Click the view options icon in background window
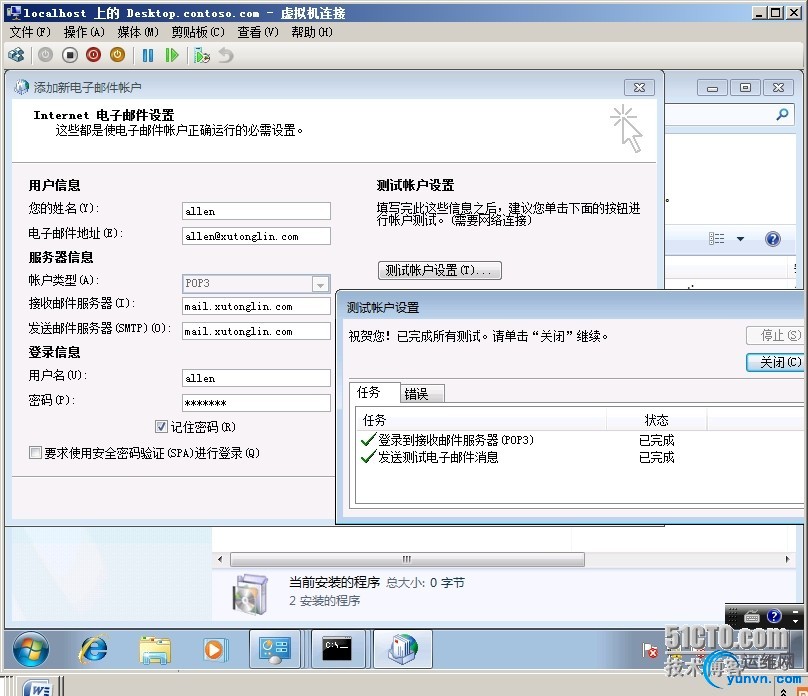The height and width of the screenshot is (696, 808). coord(716,239)
